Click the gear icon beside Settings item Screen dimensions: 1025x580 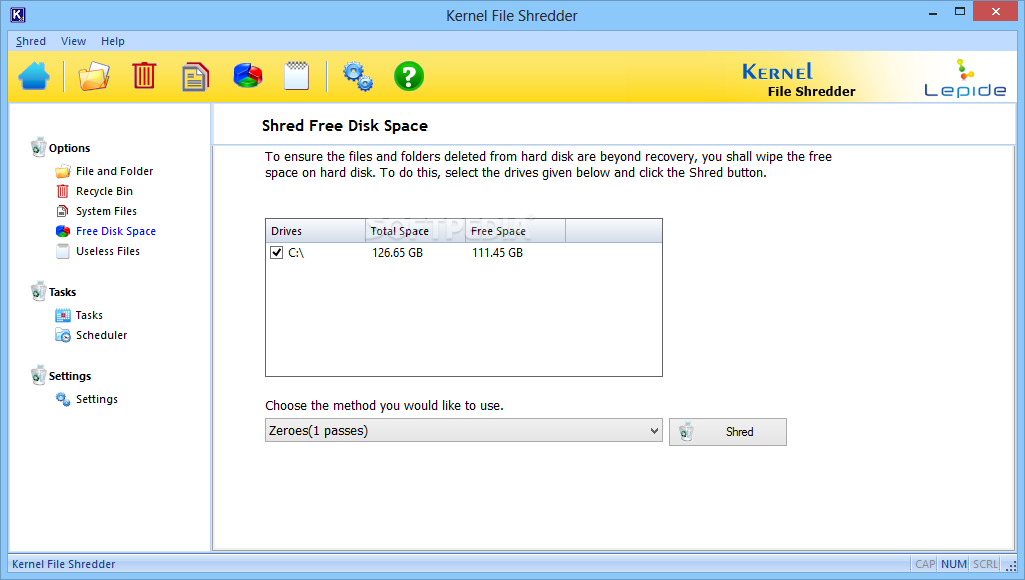coord(63,400)
